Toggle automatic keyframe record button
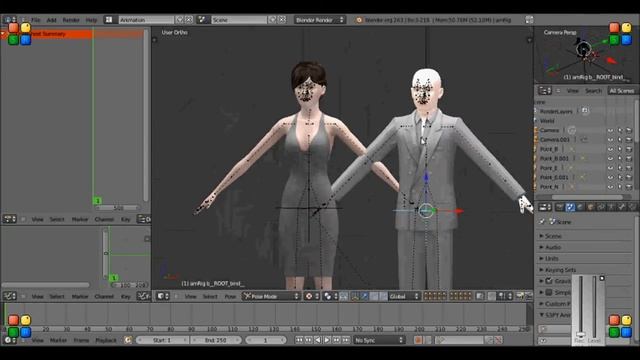This screenshot has height=360, width=640. pyautogui.click(x=418, y=340)
